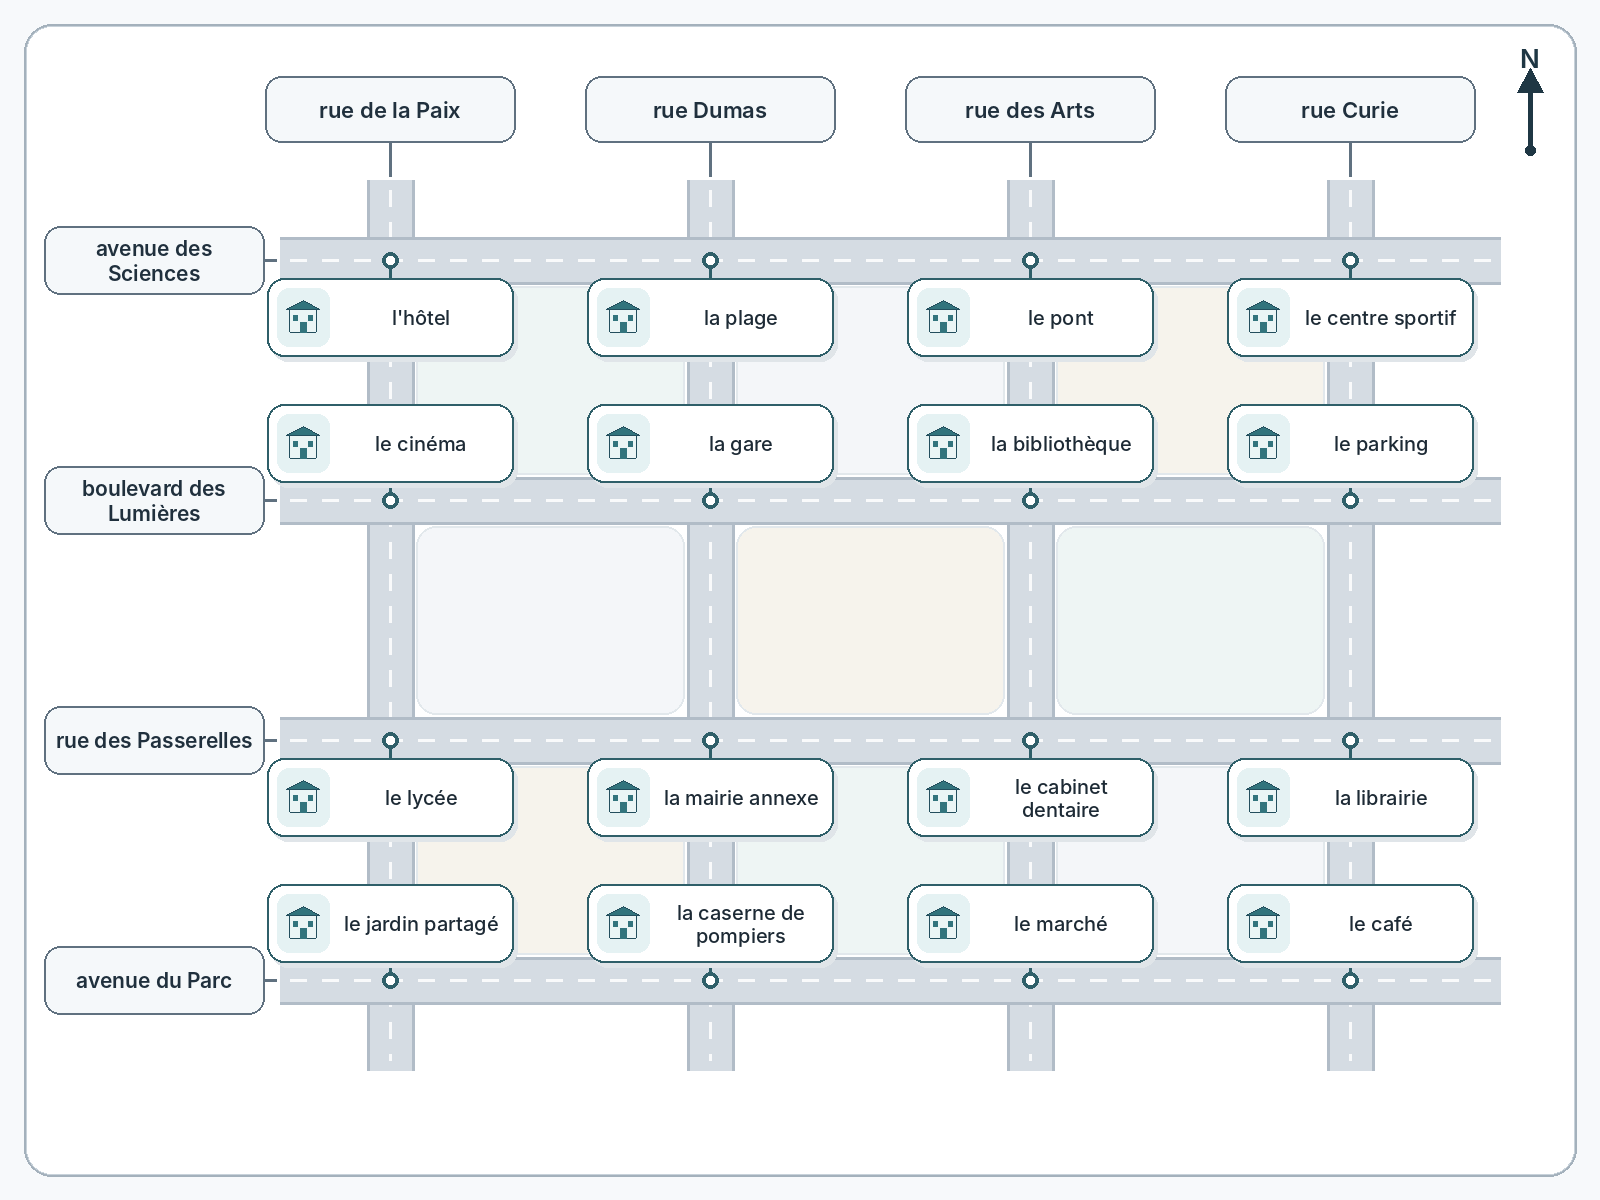Select the le parking text label
This screenshot has width=1600, height=1200.
coord(1381,444)
